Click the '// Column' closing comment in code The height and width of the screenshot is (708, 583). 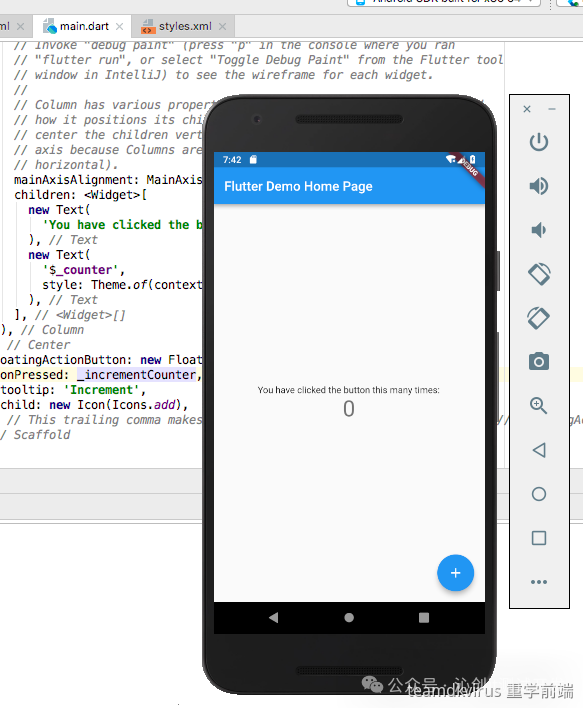(52, 330)
